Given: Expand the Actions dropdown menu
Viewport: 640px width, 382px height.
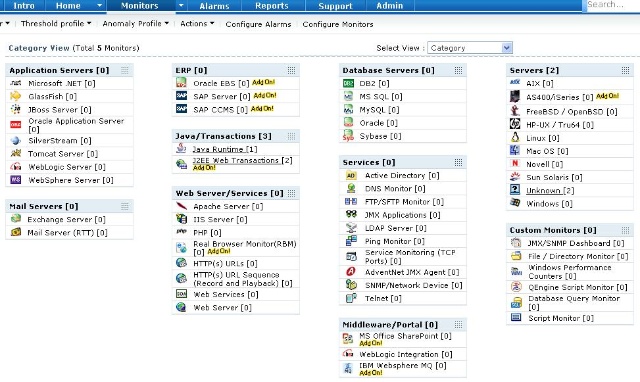Looking at the screenshot, I should coord(197,24).
